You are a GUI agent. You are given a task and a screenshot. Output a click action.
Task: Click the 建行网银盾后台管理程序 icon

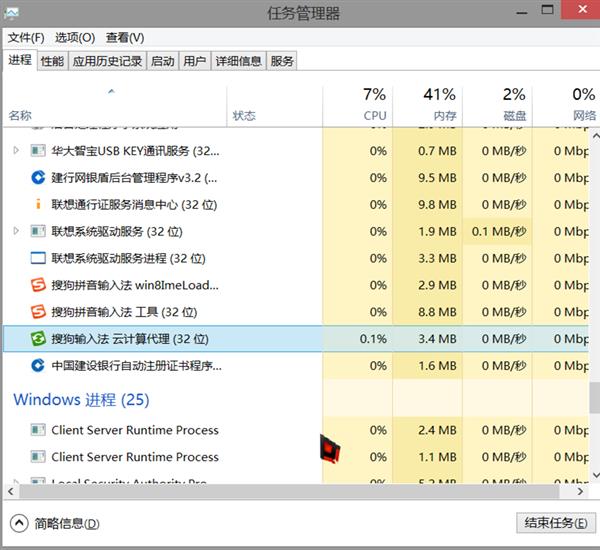click(x=38, y=178)
